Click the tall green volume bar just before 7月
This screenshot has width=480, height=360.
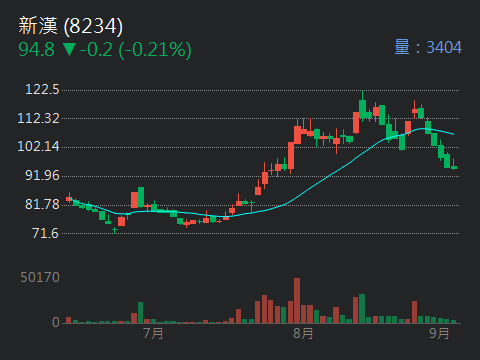pos(141,313)
